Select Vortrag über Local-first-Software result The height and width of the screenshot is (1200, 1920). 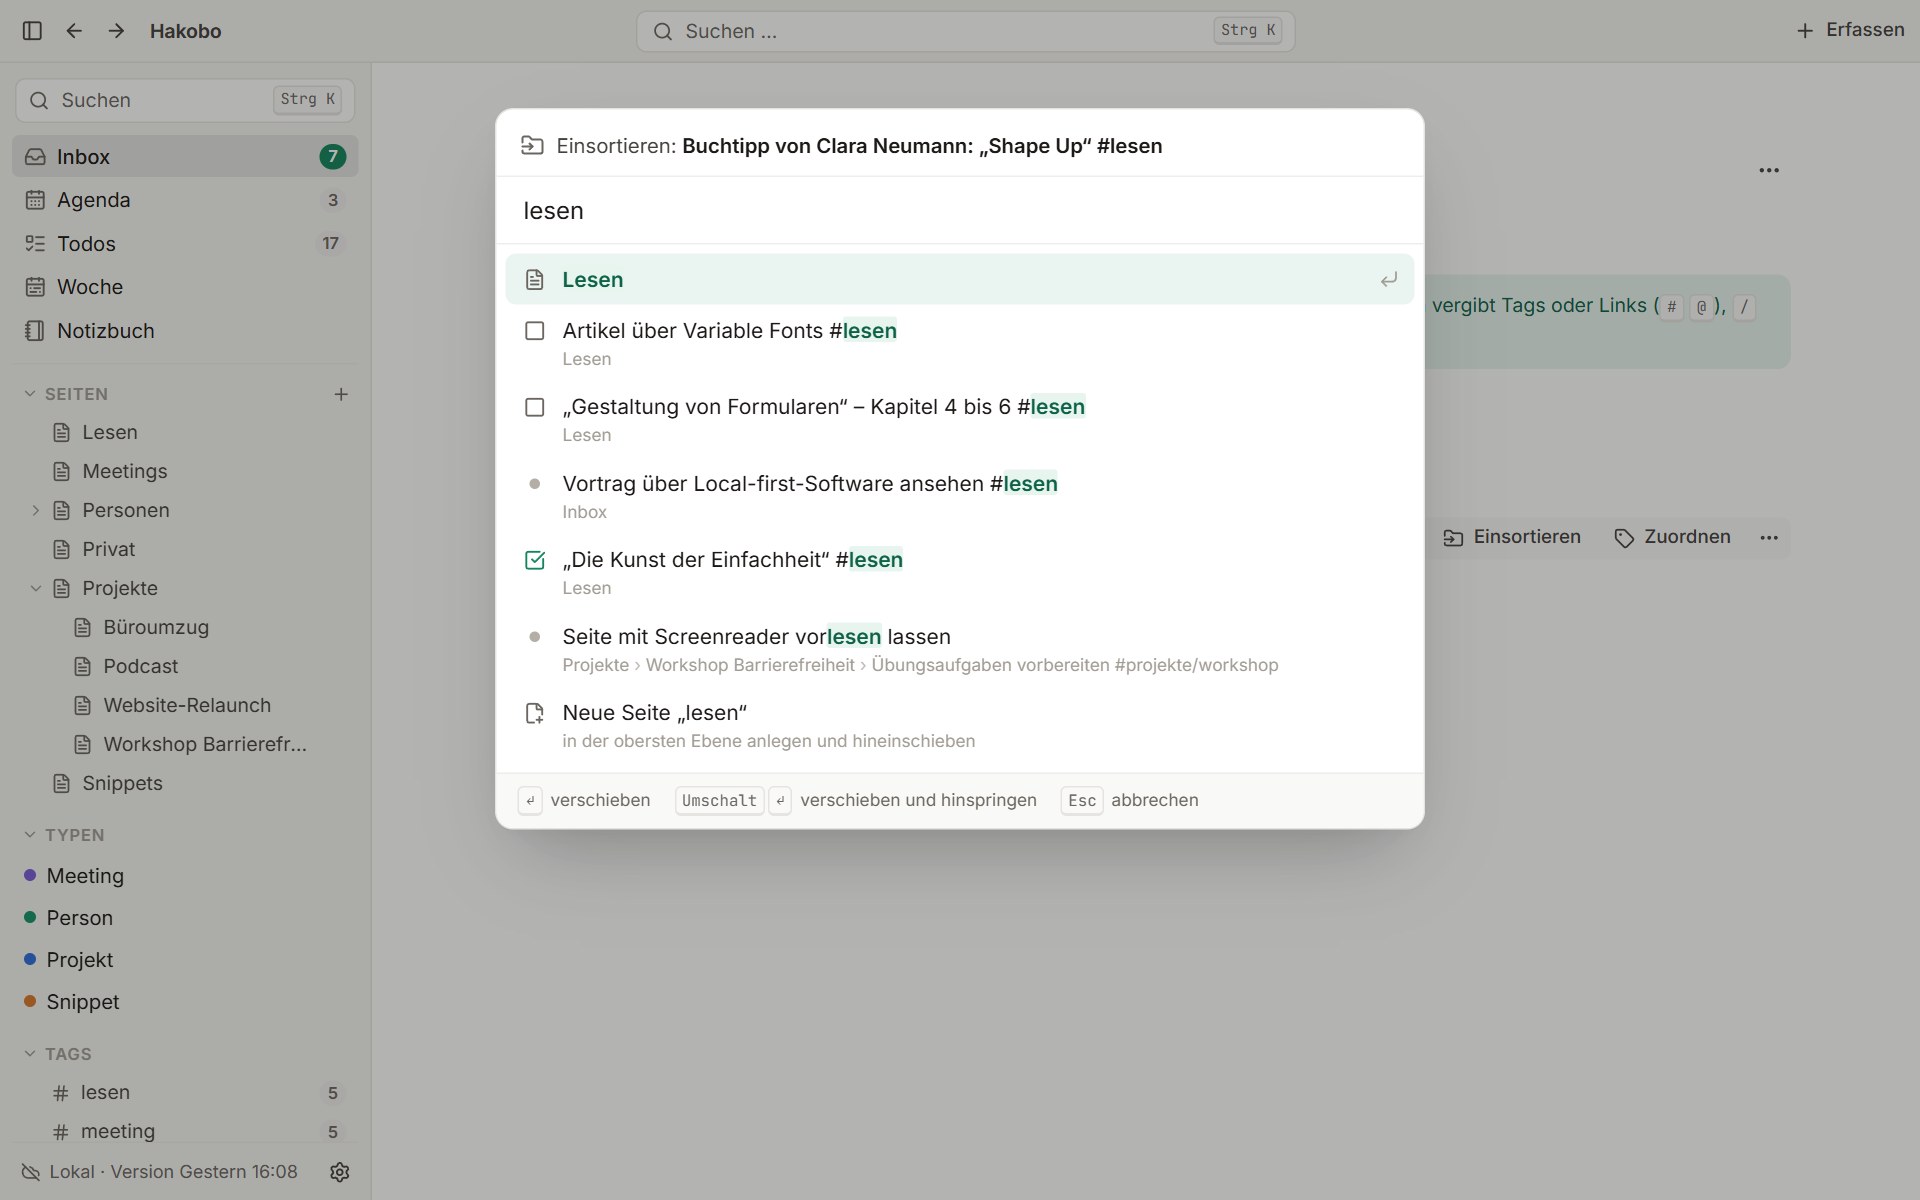click(959, 497)
